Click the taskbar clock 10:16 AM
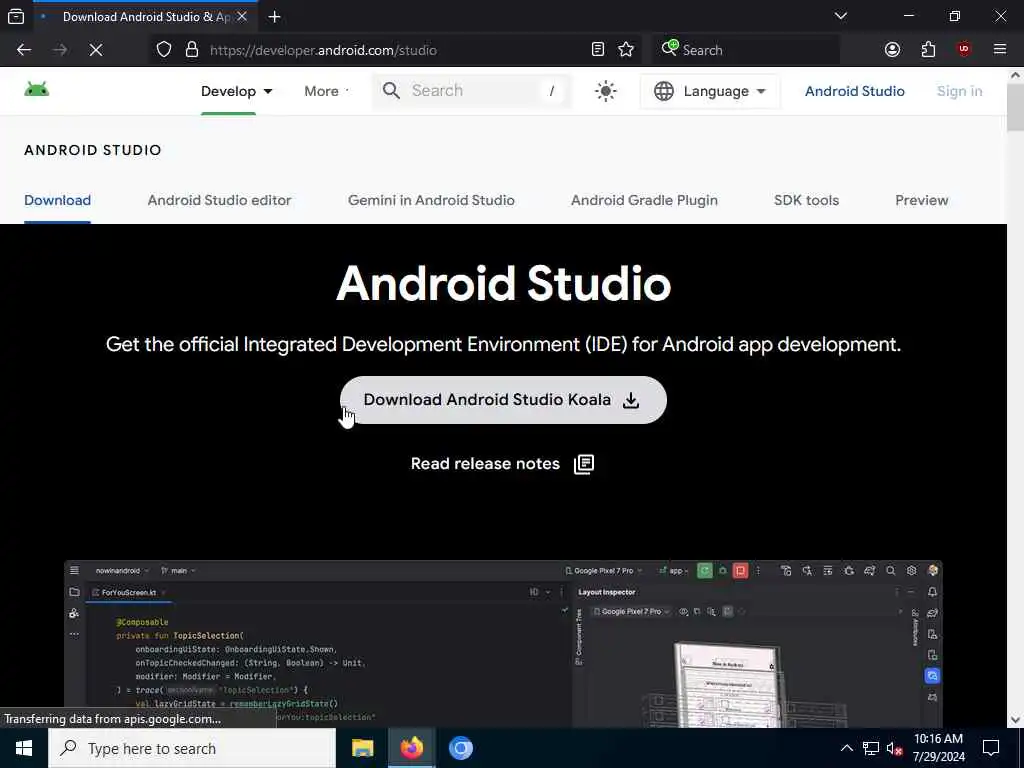 (x=938, y=748)
